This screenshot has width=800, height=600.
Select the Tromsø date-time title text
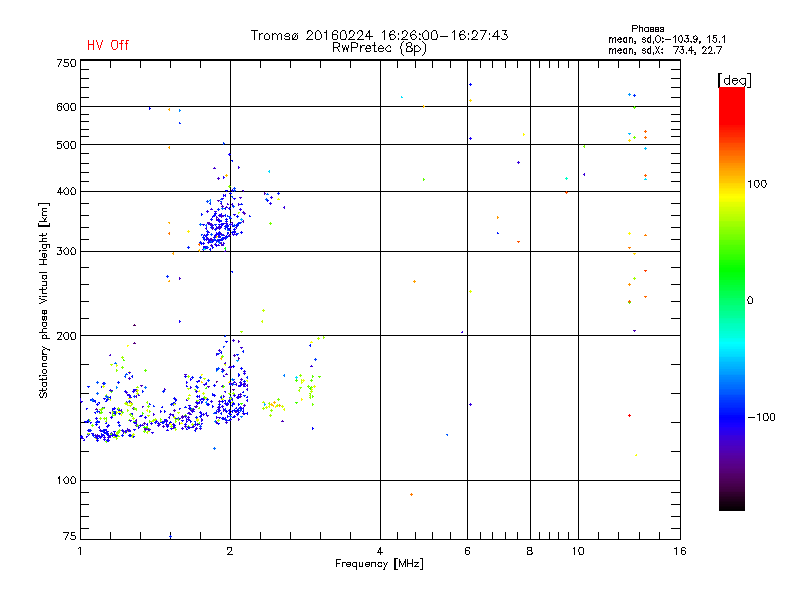tap(379, 35)
